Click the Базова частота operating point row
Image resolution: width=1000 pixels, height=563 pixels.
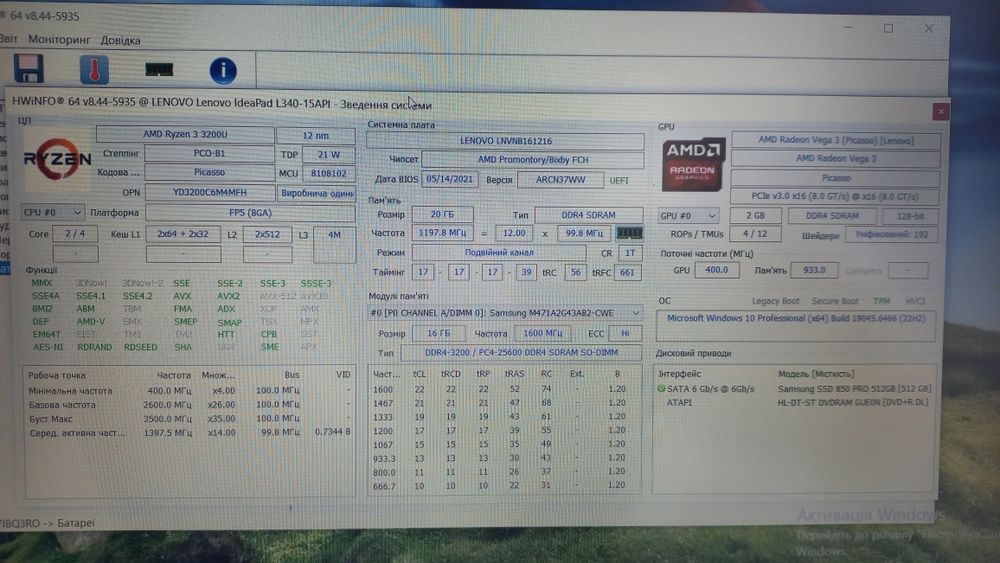coord(189,405)
